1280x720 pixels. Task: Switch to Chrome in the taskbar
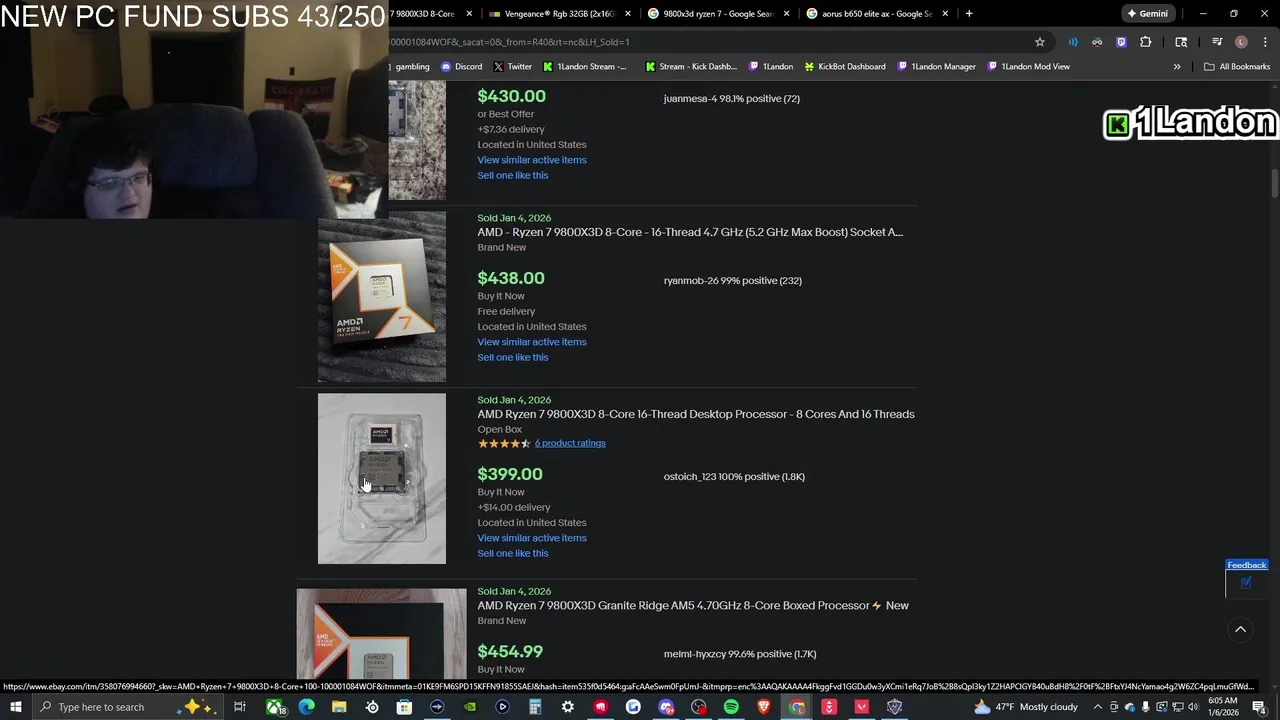pyautogui.click(x=797, y=707)
